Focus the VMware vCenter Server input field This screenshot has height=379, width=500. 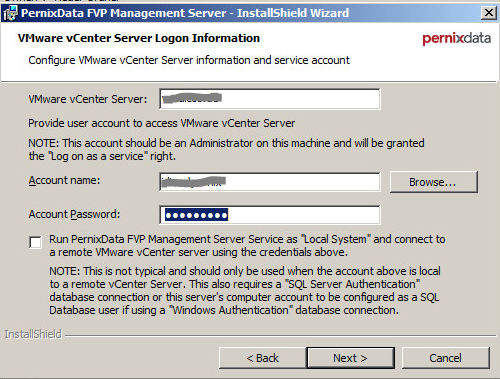point(270,99)
